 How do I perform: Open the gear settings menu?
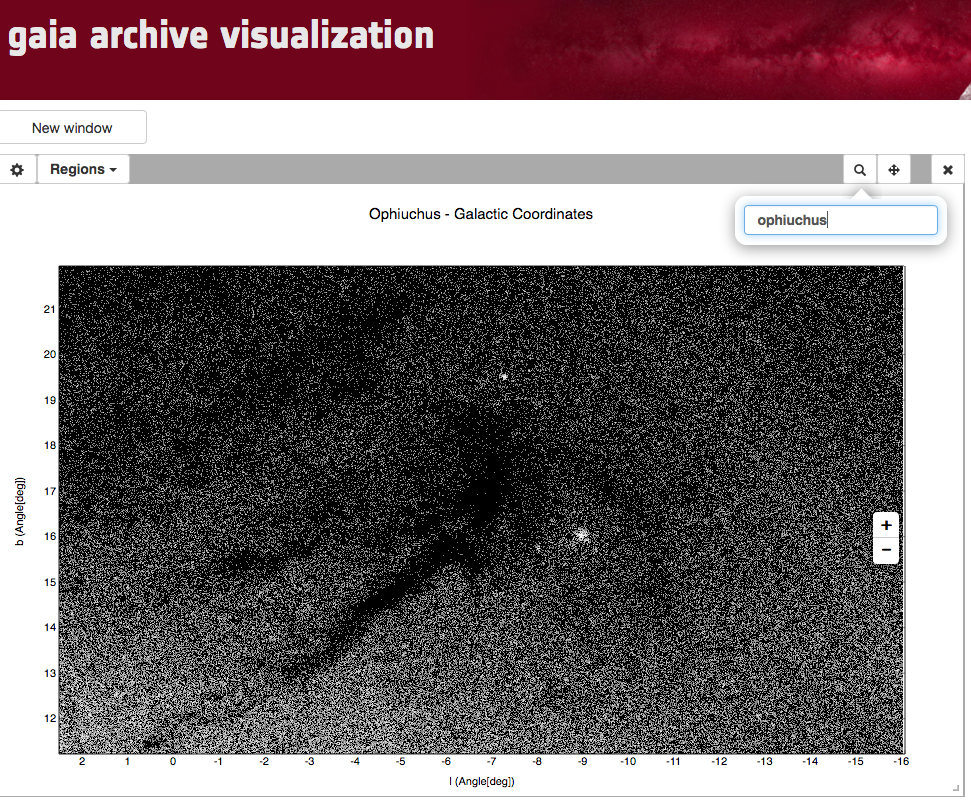17,170
